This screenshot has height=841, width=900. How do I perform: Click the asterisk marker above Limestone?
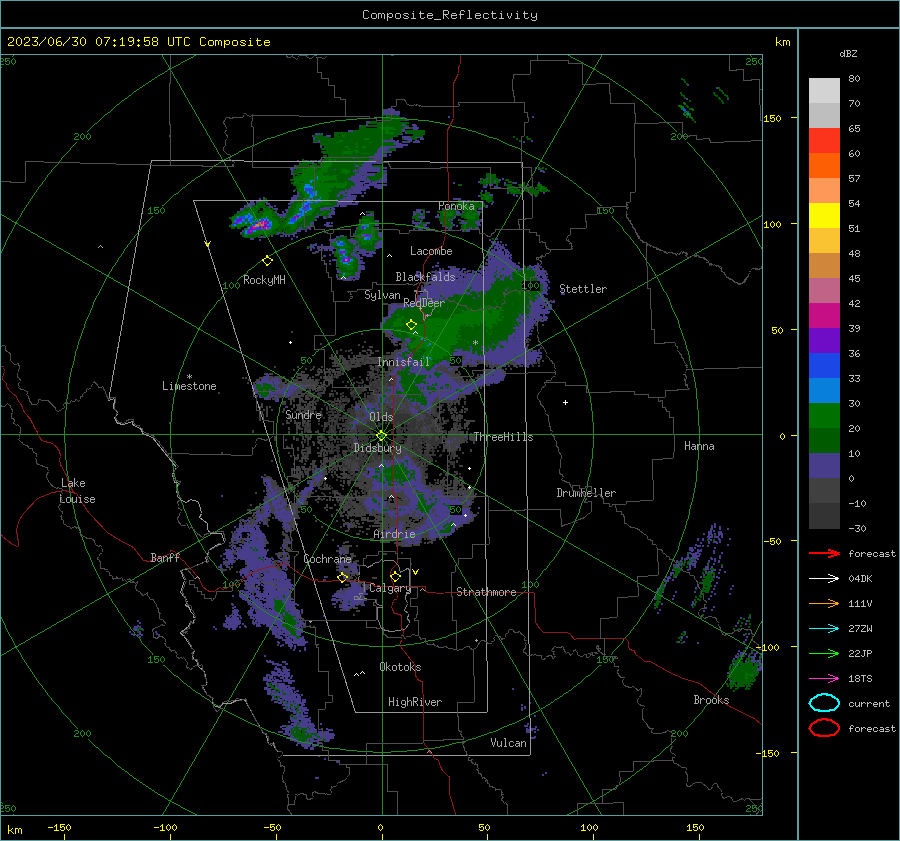click(x=189, y=377)
